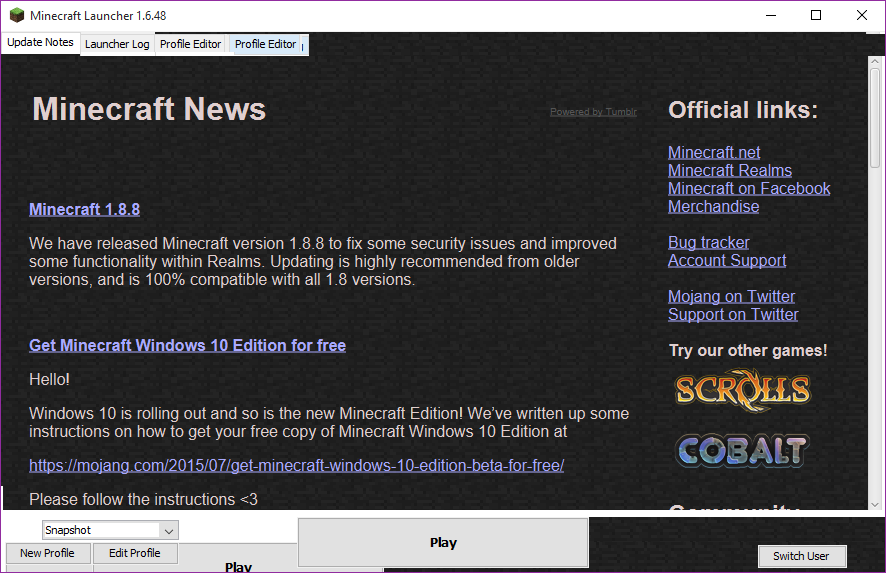Image resolution: width=886 pixels, height=573 pixels.
Task: Click the Minecraft grass block icon
Action: [x=17, y=15]
